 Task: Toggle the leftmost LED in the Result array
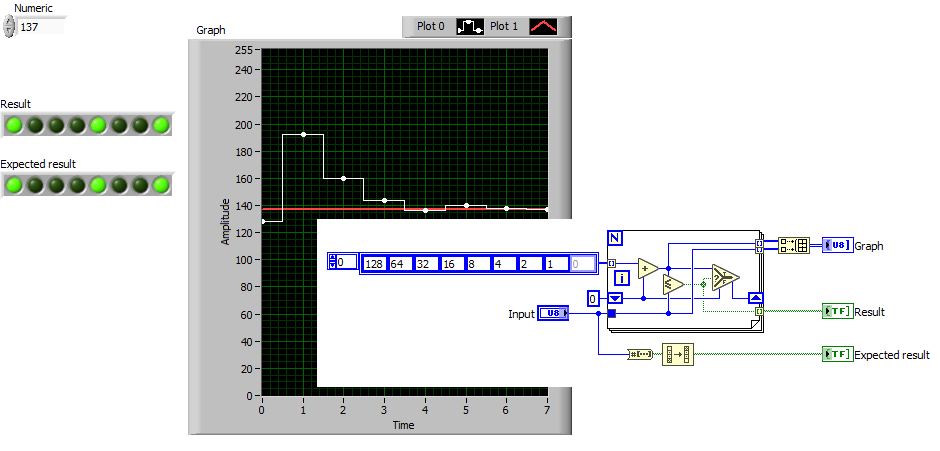click(x=14, y=125)
